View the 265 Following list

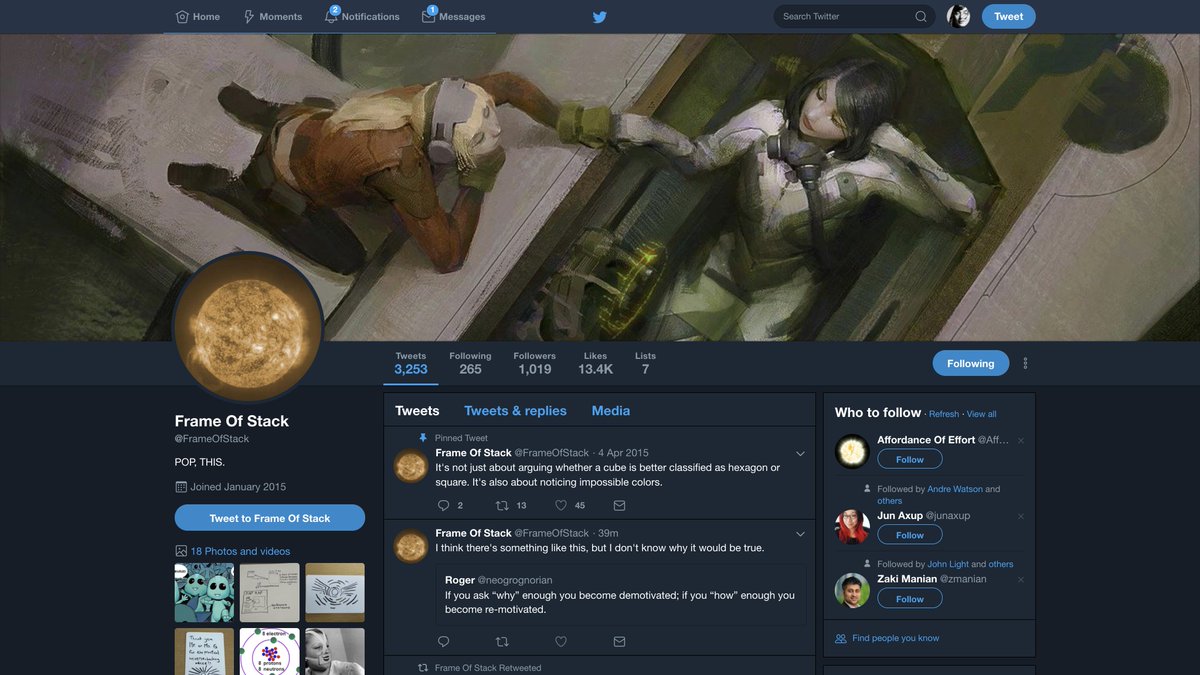470,364
